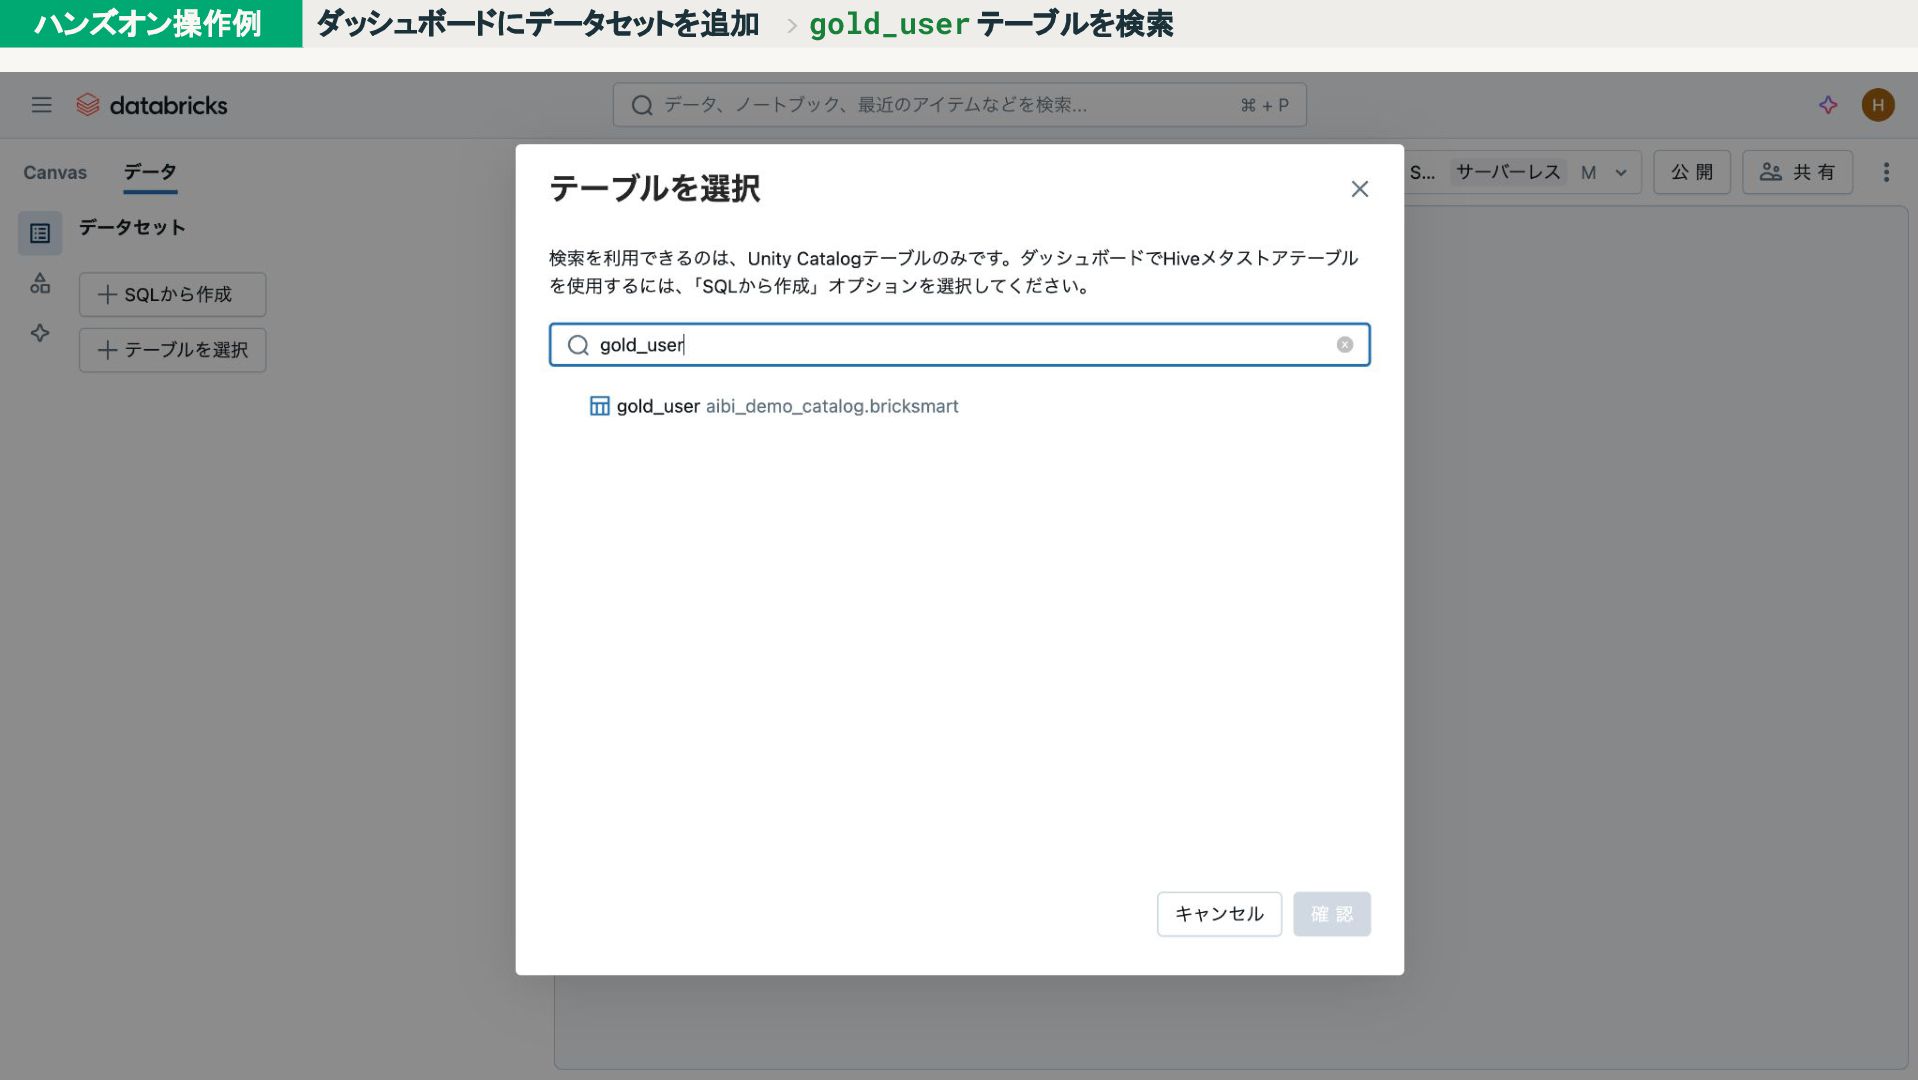Select the gold_user table result

click(773, 406)
